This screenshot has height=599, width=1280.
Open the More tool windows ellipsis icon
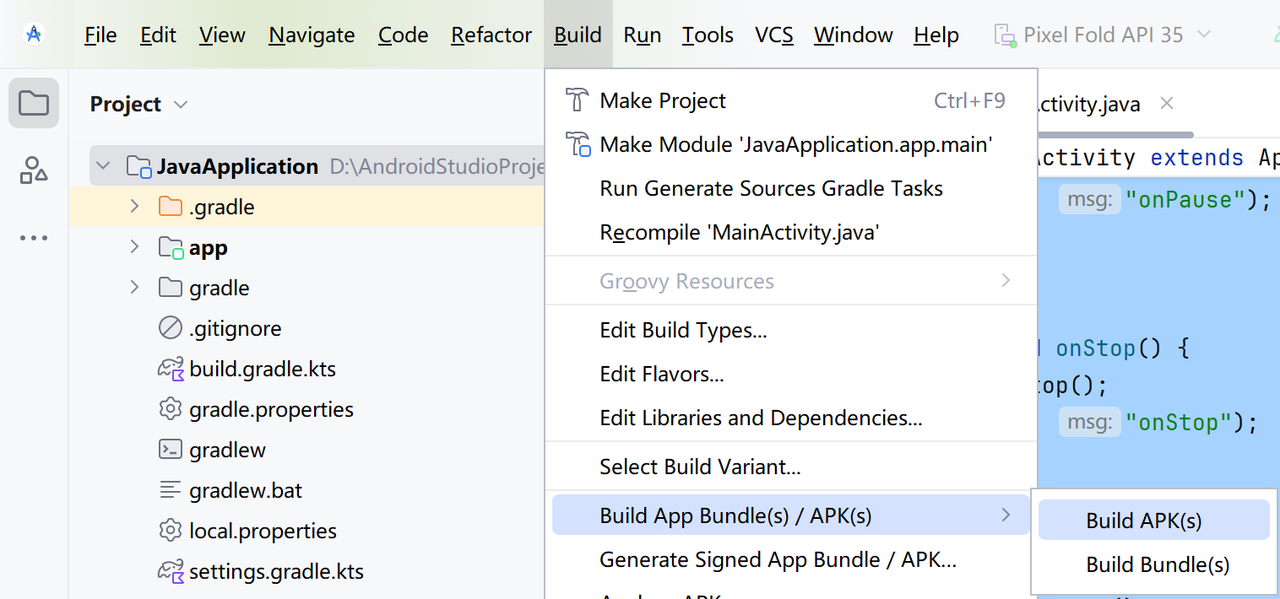pos(34,238)
